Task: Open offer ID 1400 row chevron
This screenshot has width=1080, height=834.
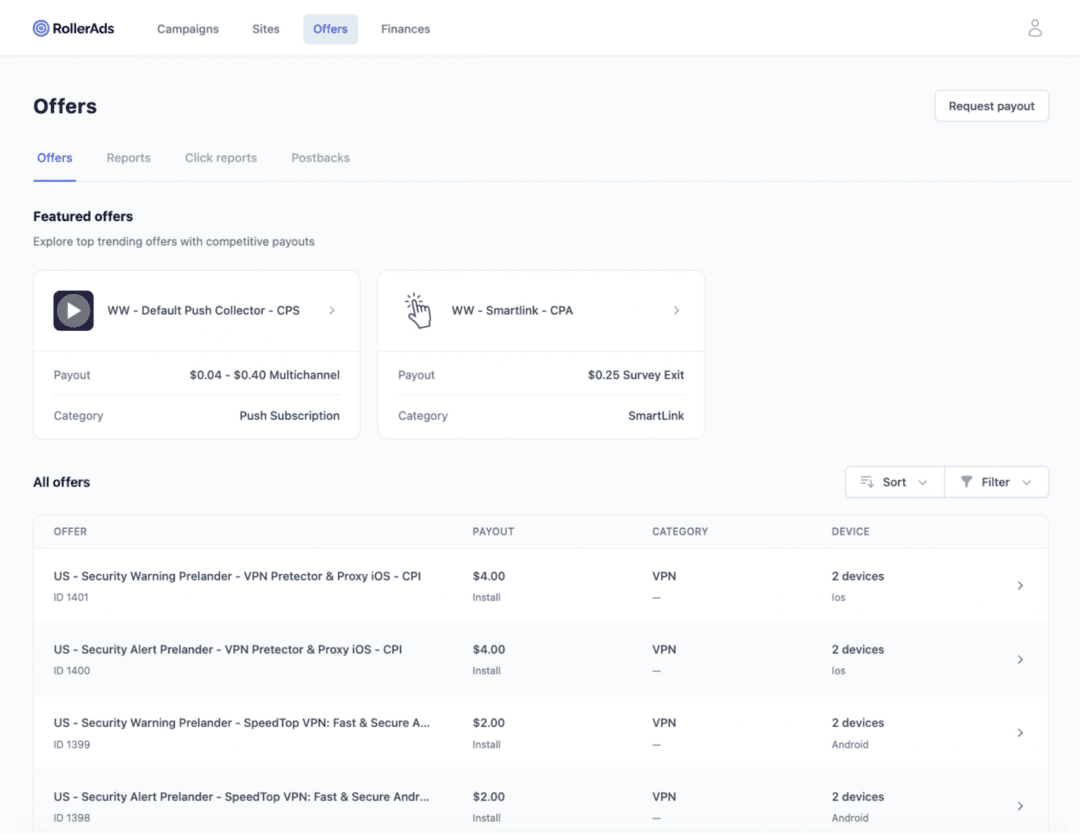Action: click(x=1020, y=659)
